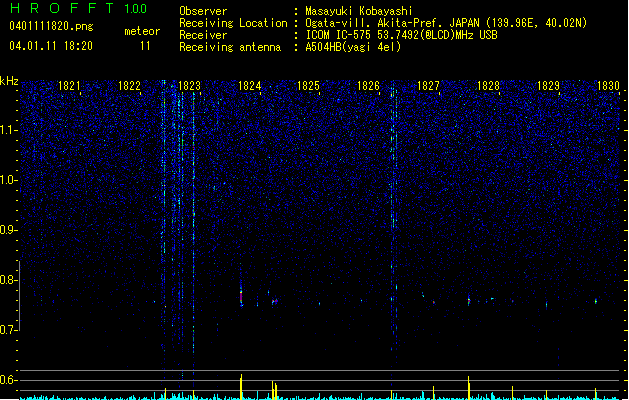Viewport: 629px width, 400px height.
Task: Click the ICOM IC-575 receiver value
Action: coord(401,35)
